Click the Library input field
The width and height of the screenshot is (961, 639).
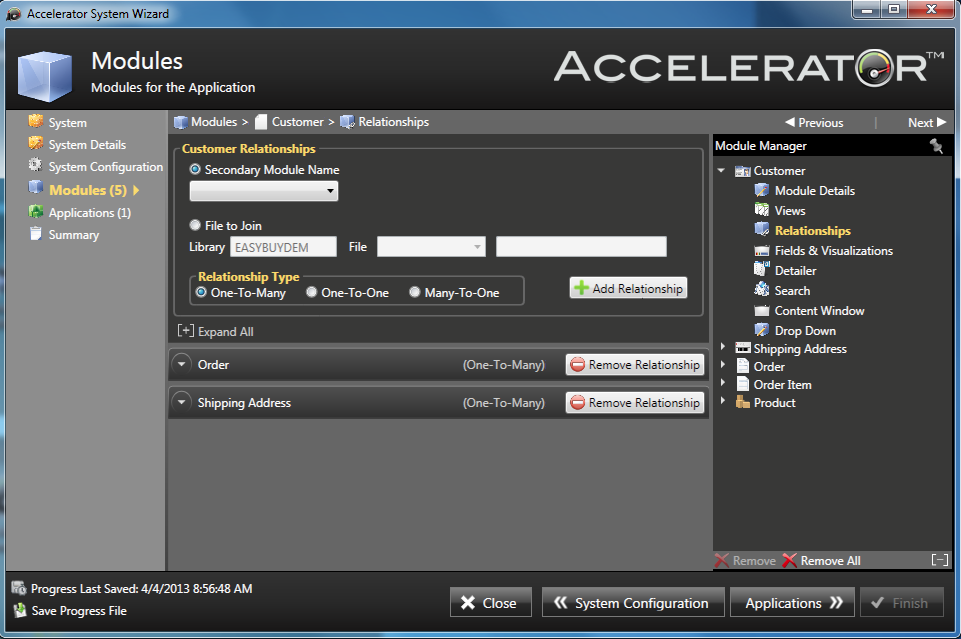(x=283, y=247)
